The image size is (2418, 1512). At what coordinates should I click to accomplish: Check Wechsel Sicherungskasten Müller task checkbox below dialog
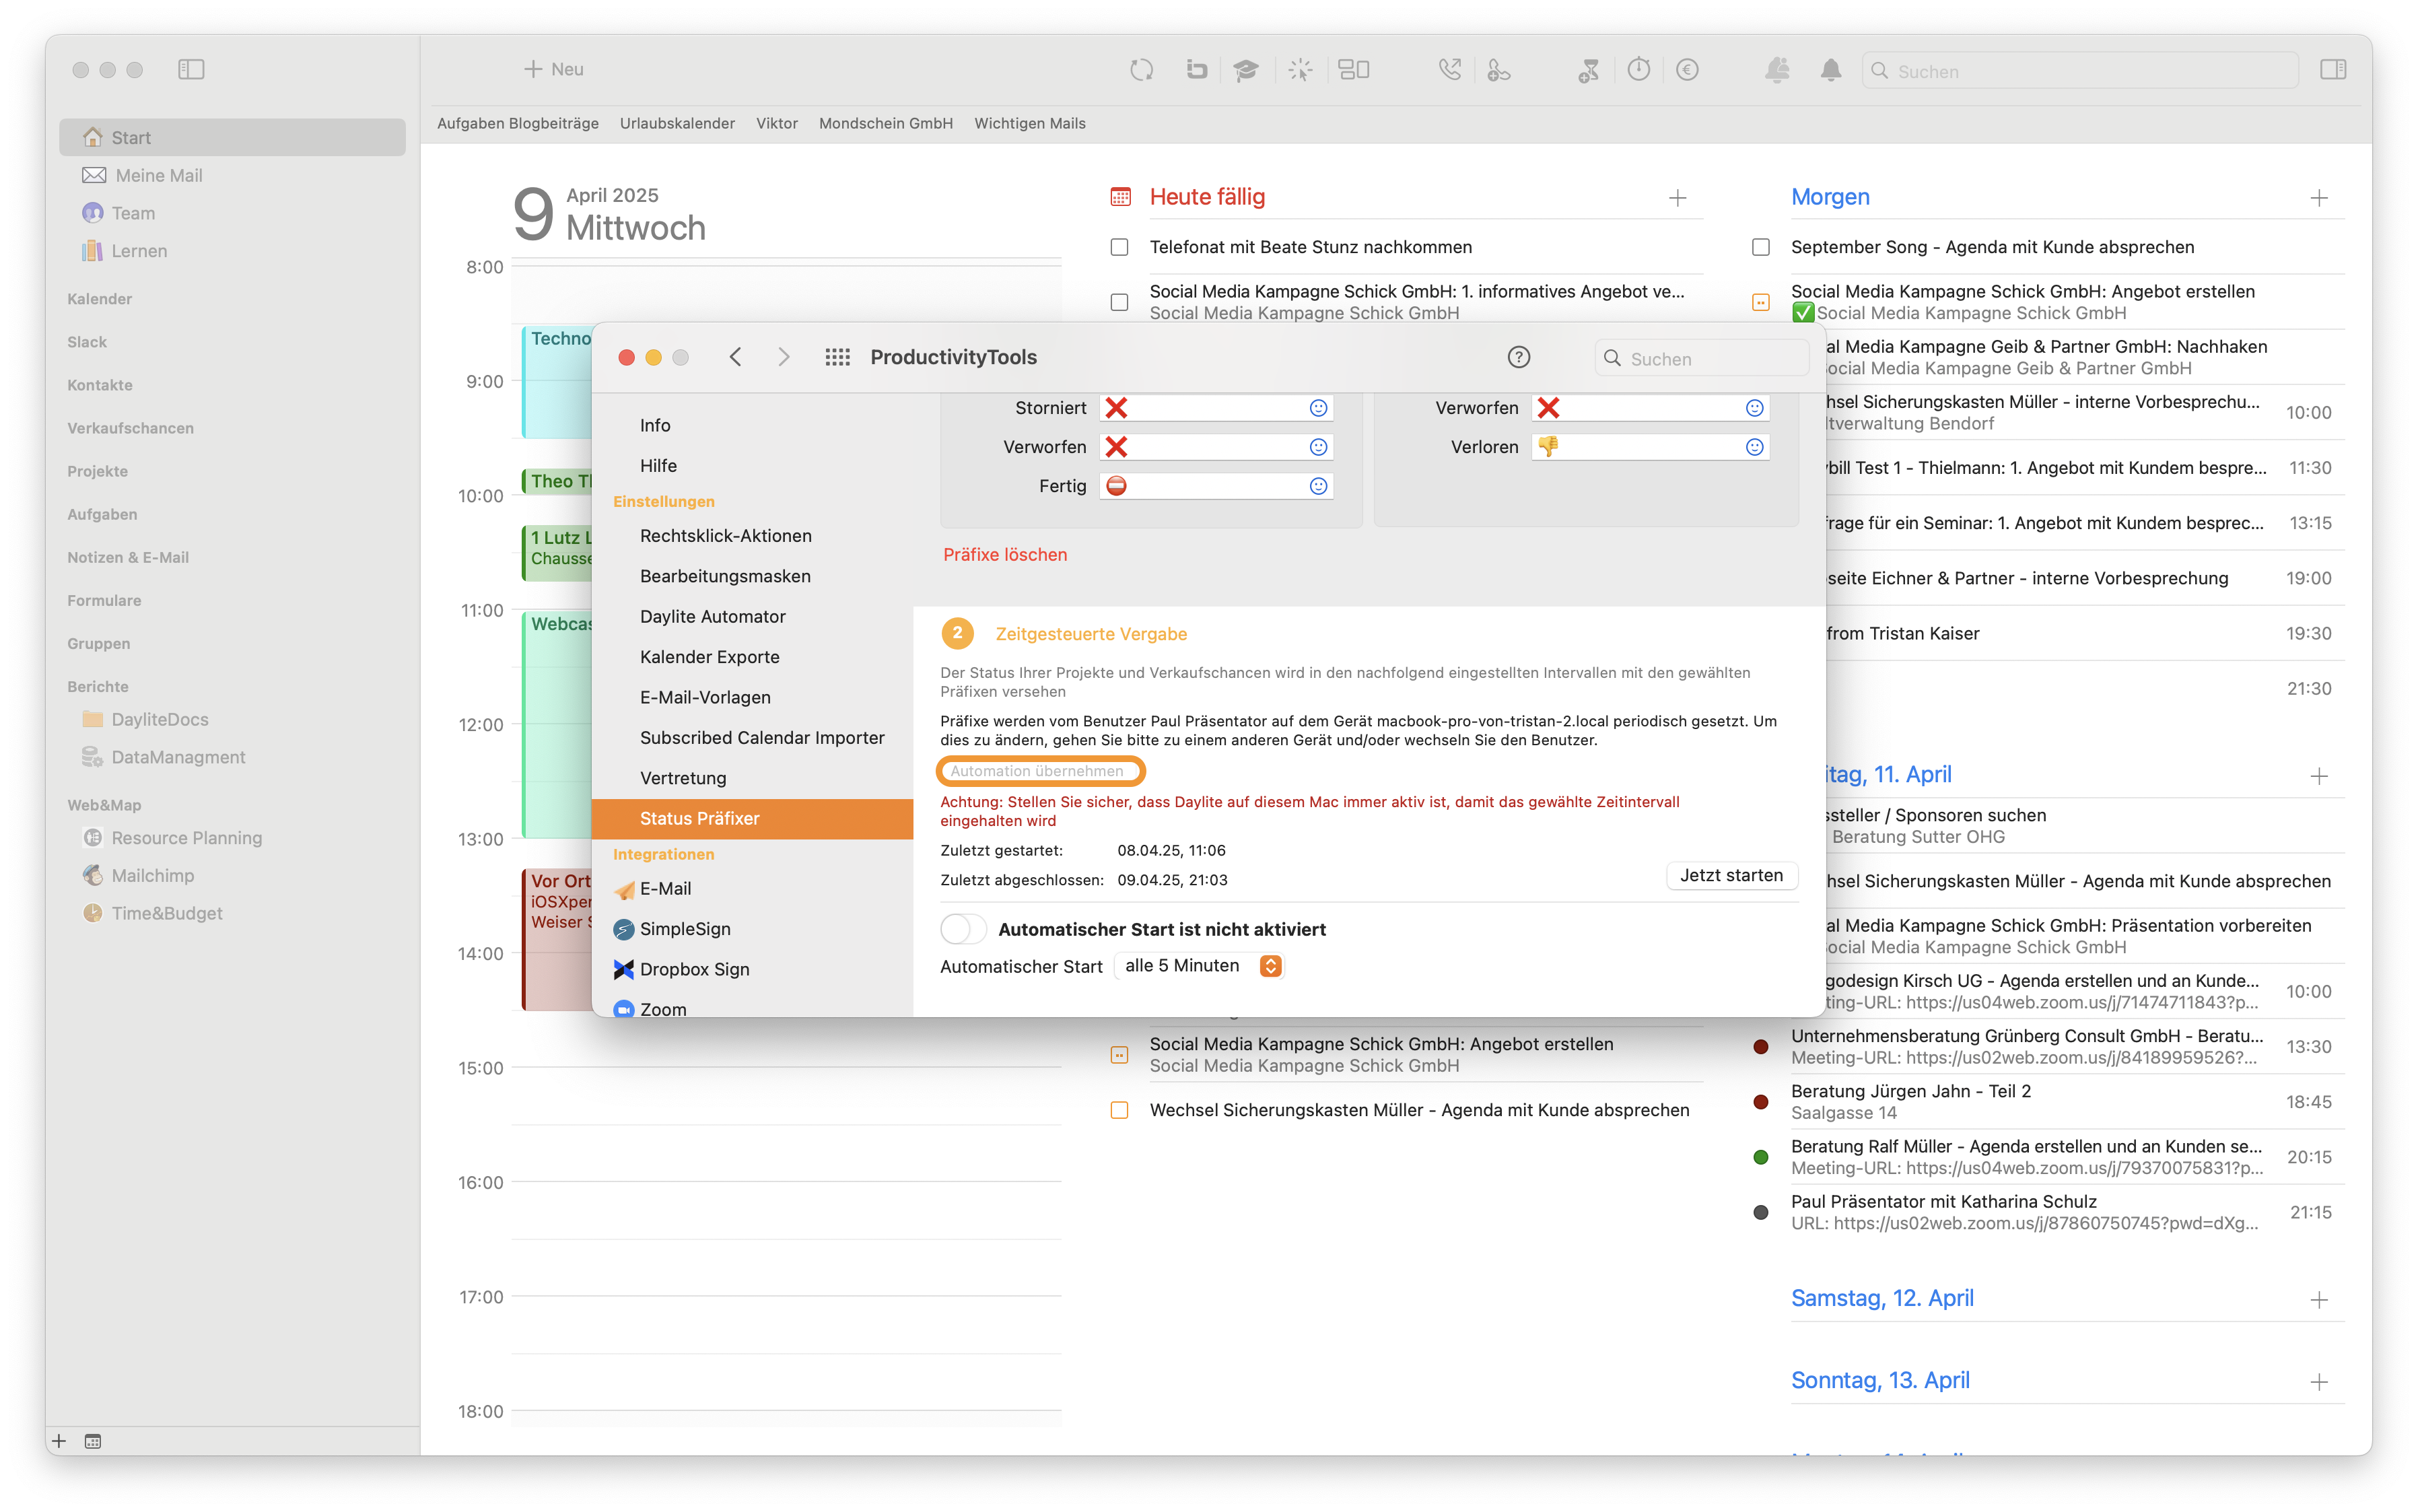(x=1119, y=1110)
